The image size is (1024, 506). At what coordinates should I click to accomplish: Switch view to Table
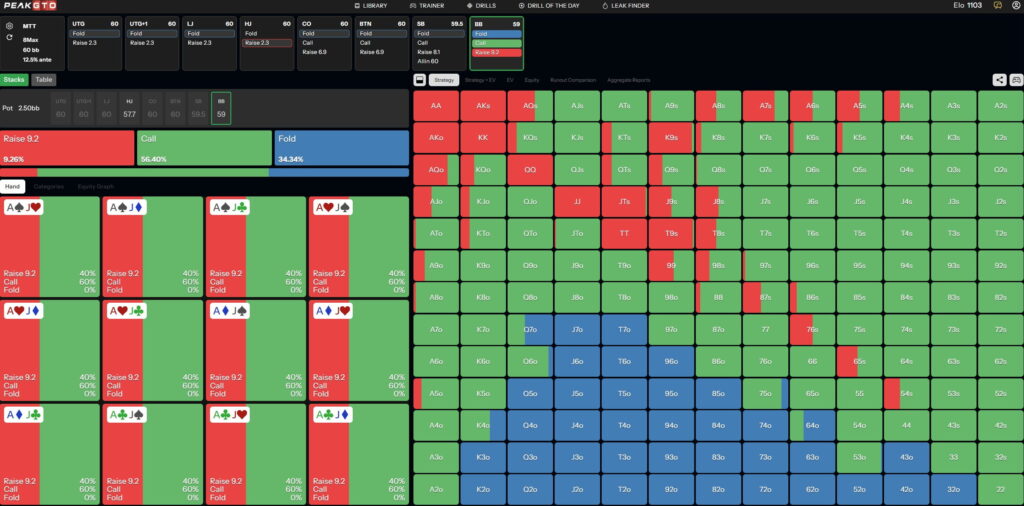43,79
